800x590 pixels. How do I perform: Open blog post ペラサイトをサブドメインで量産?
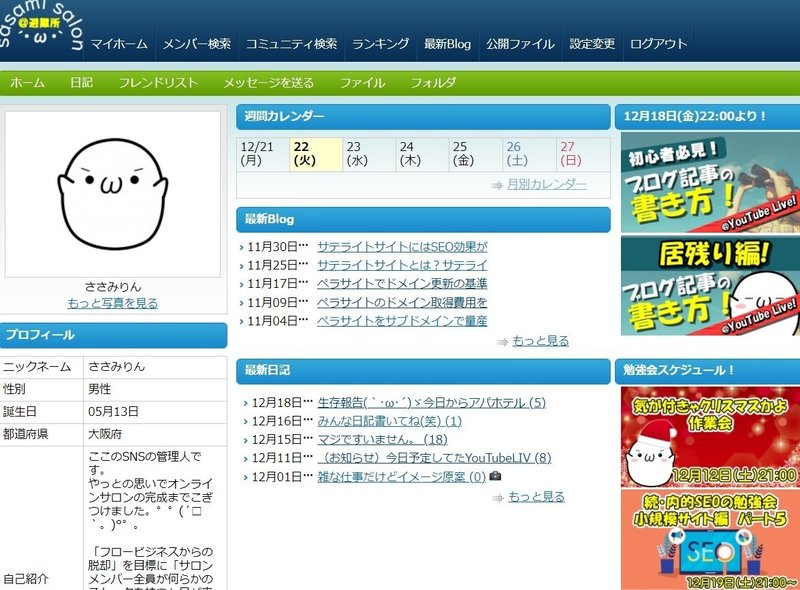pos(402,321)
